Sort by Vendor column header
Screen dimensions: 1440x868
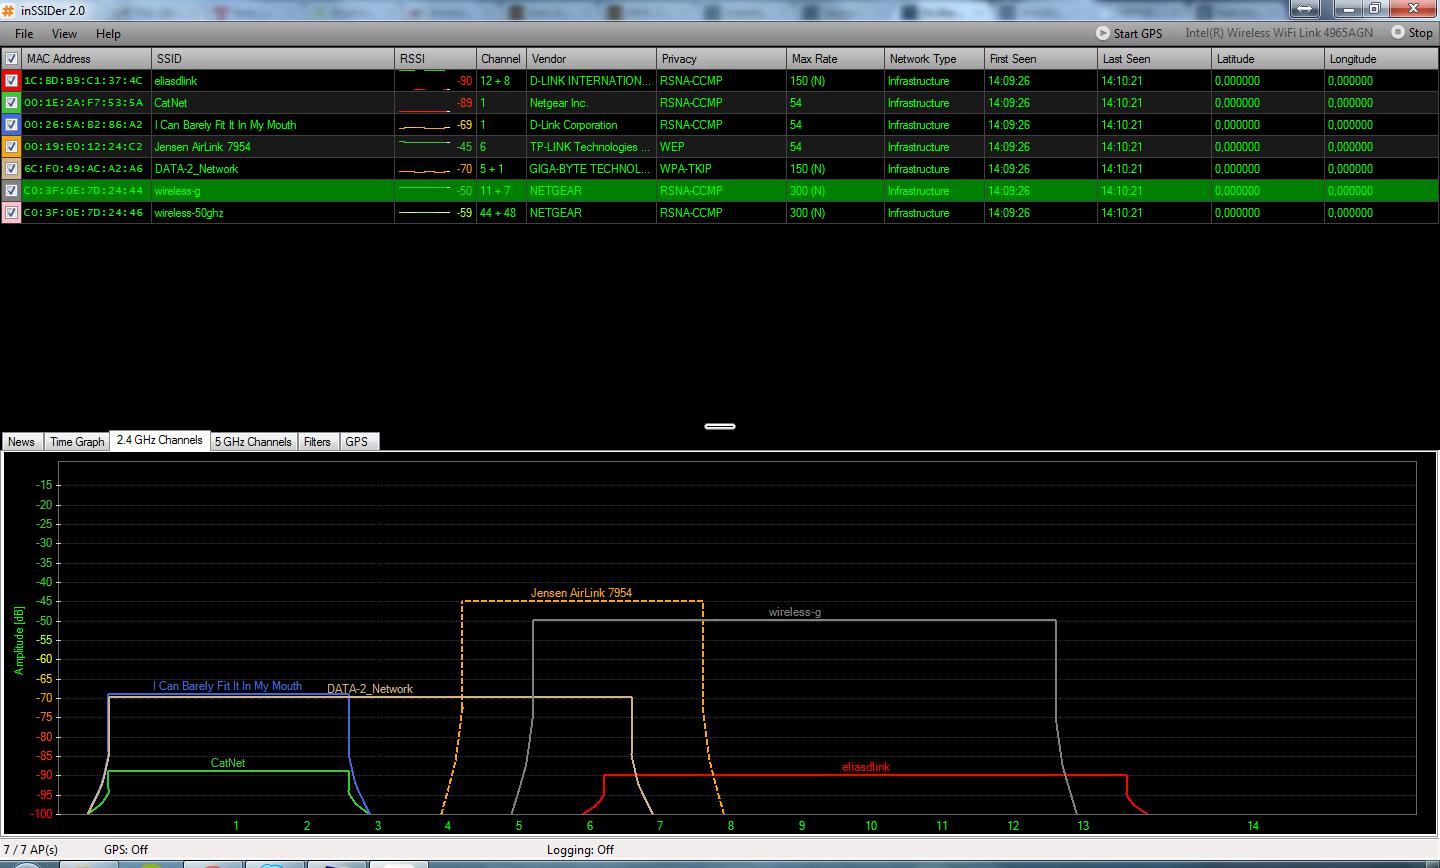591,59
